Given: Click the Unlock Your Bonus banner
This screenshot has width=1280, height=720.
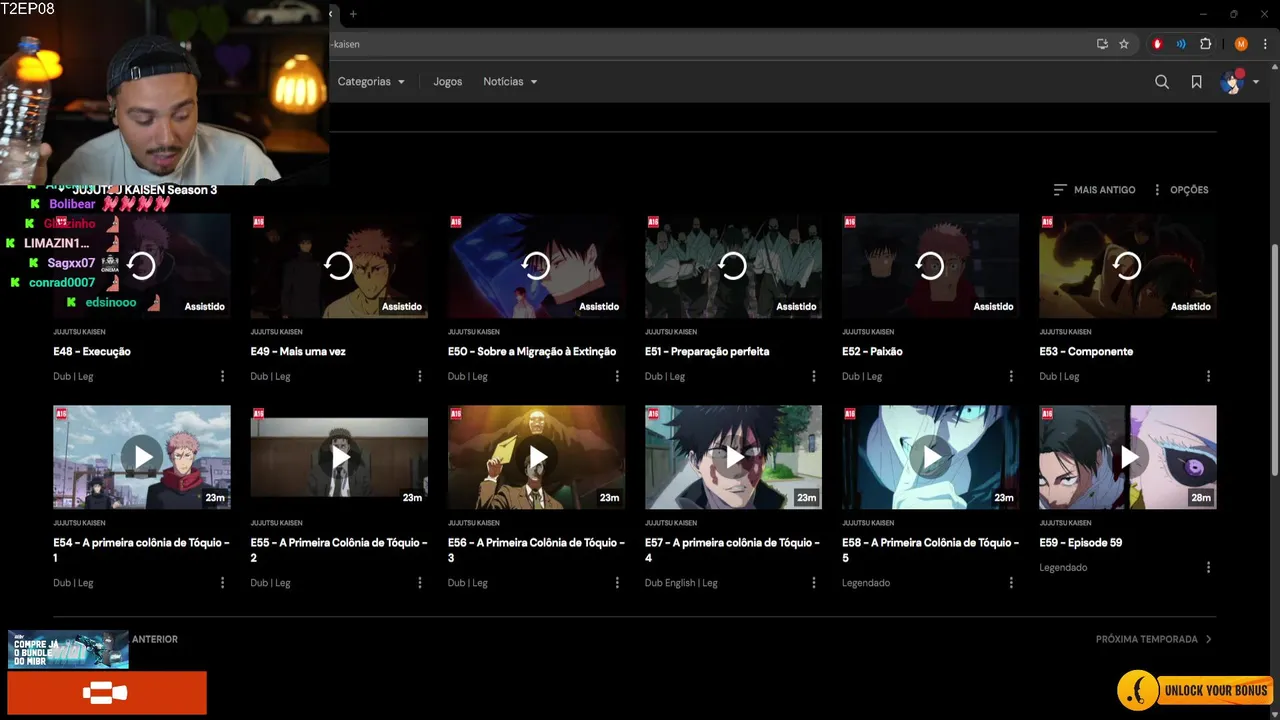Looking at the screenshot, I should click(x=1196, y=690).
